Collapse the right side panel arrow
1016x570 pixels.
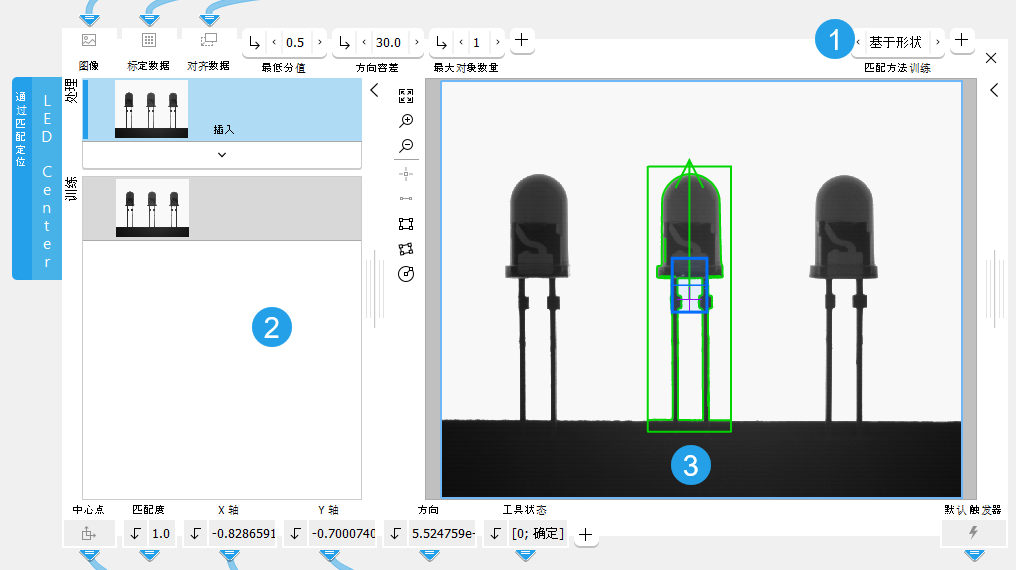click(x=994, y=90)
